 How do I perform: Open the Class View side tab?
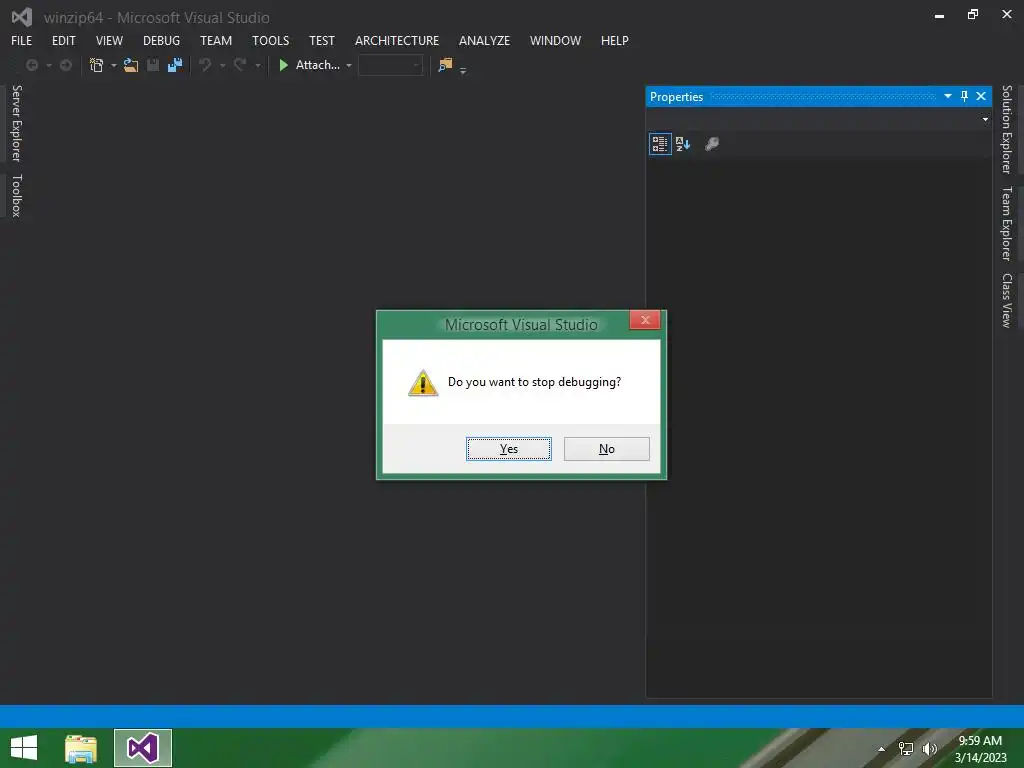(1007, 300)
